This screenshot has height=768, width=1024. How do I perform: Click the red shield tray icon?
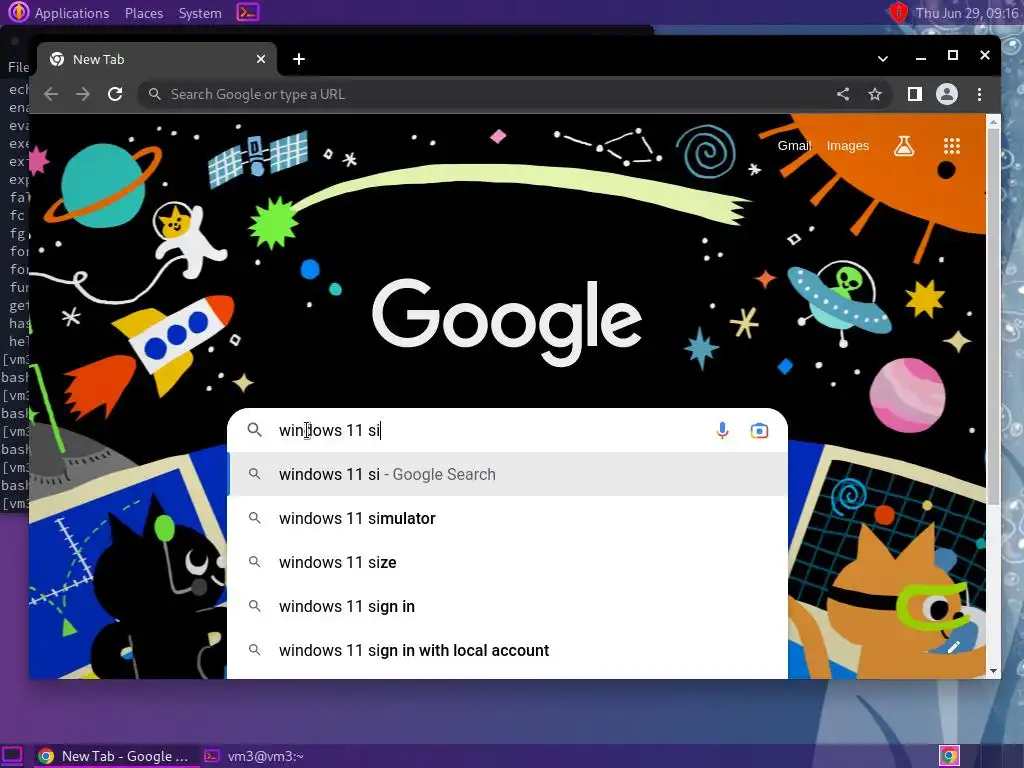click(x=899, y=12)
